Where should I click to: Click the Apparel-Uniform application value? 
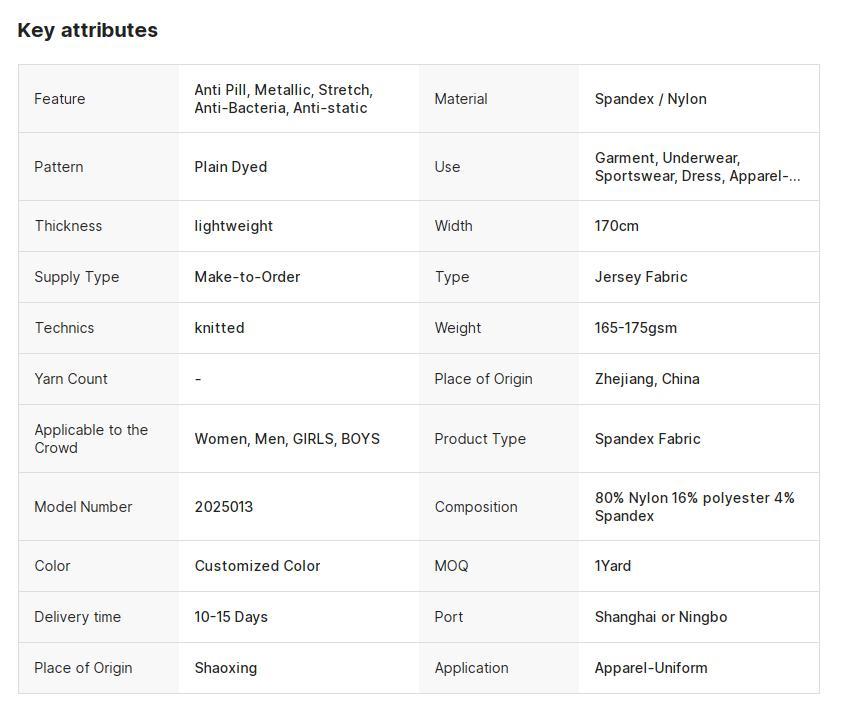[x=651, y=668]
